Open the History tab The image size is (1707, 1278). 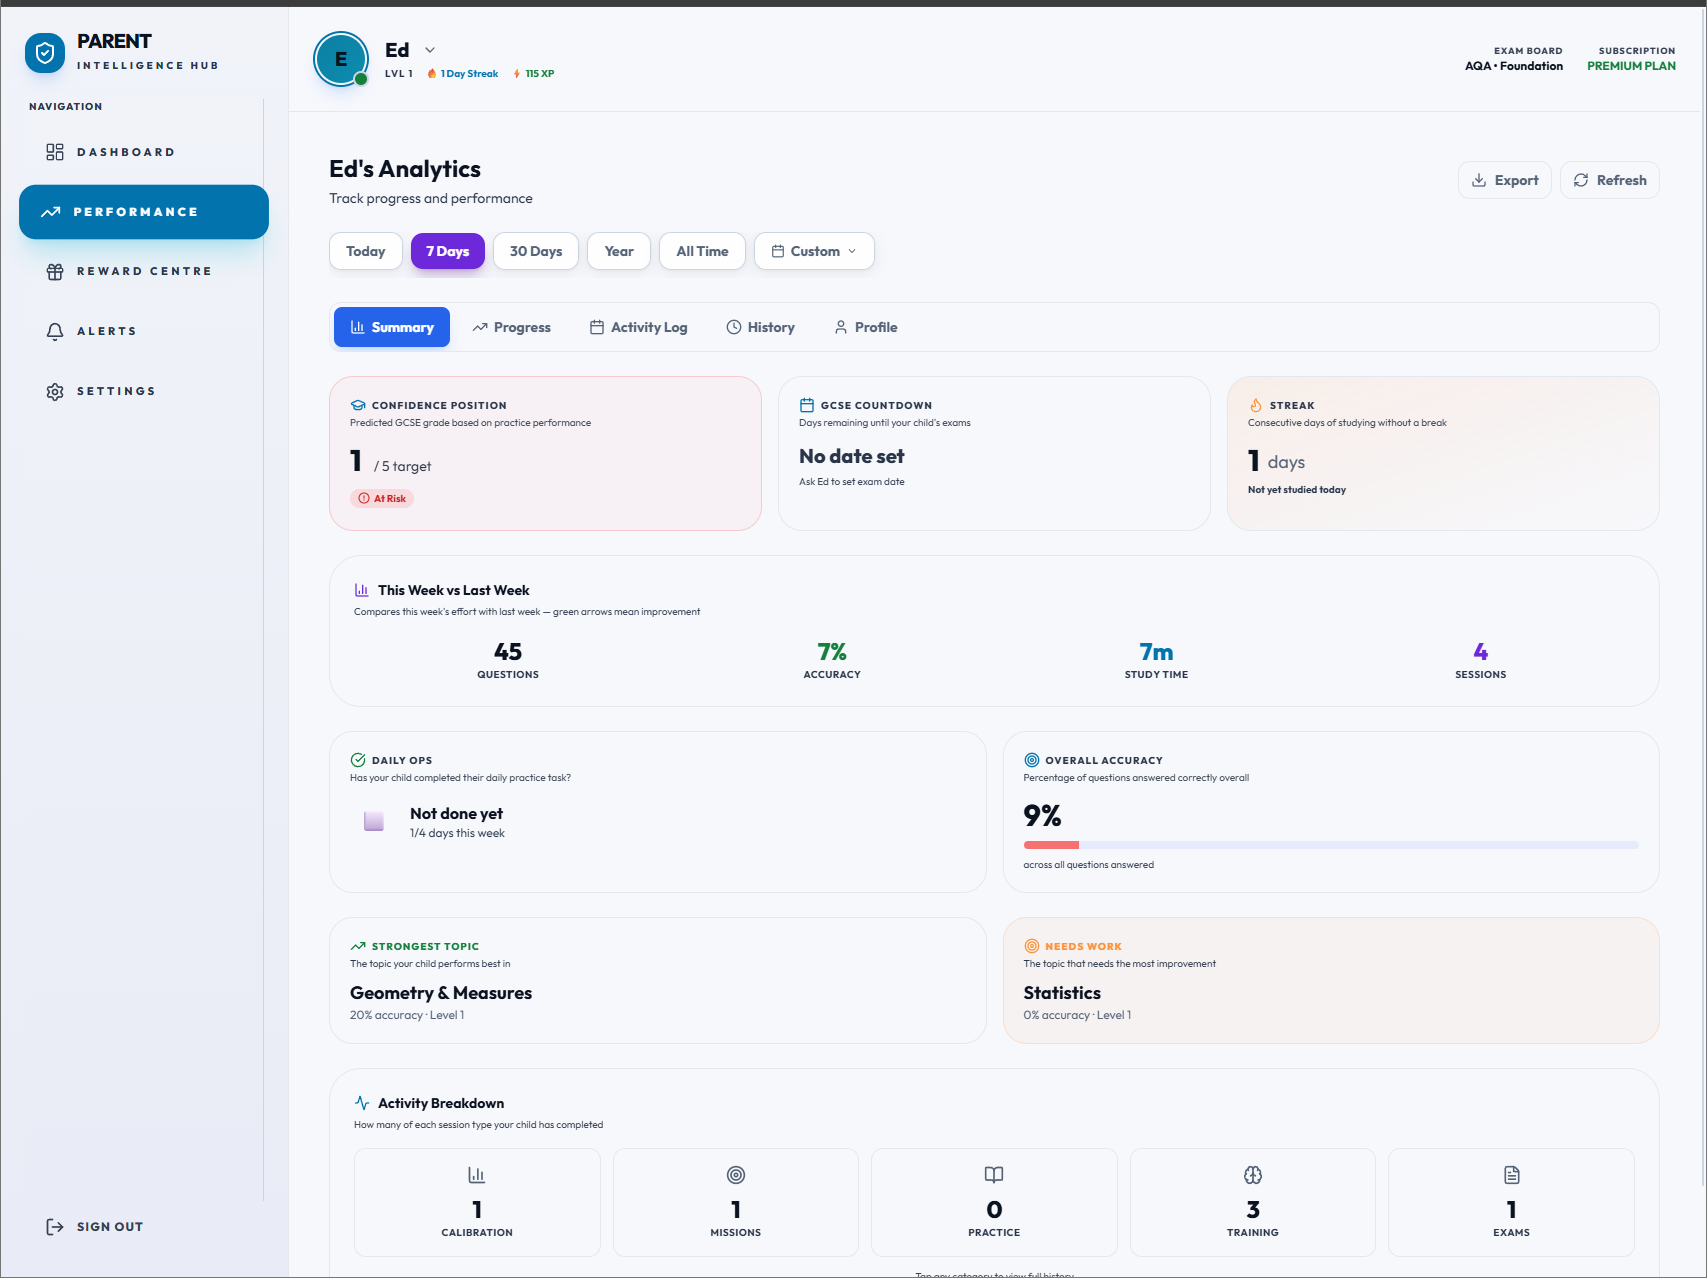pos(760,327)
